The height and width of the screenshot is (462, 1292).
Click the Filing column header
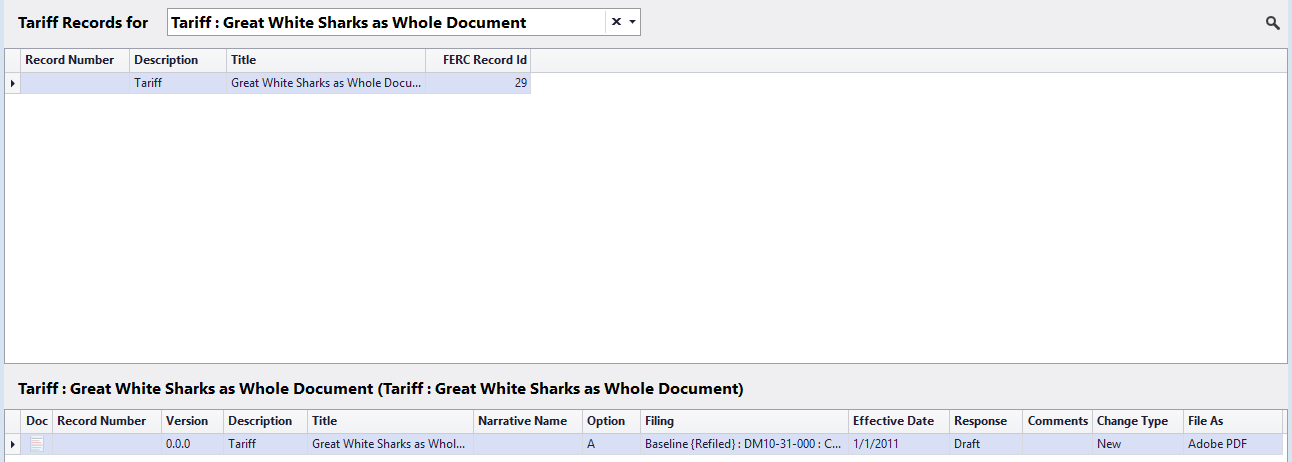pos(744,421)
